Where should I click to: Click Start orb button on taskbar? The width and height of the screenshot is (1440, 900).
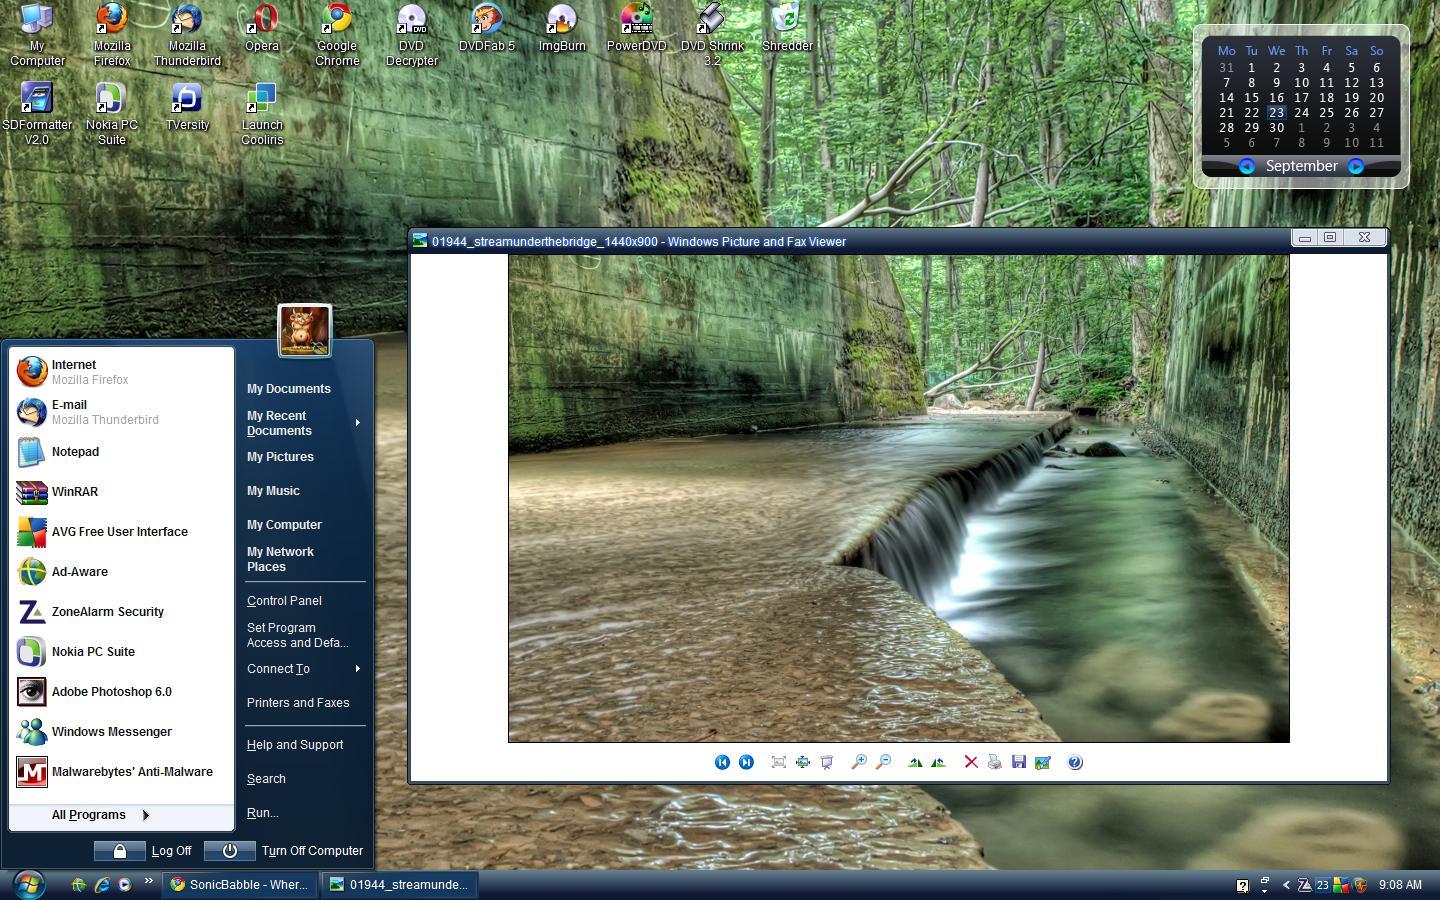[x=28, y=884]
